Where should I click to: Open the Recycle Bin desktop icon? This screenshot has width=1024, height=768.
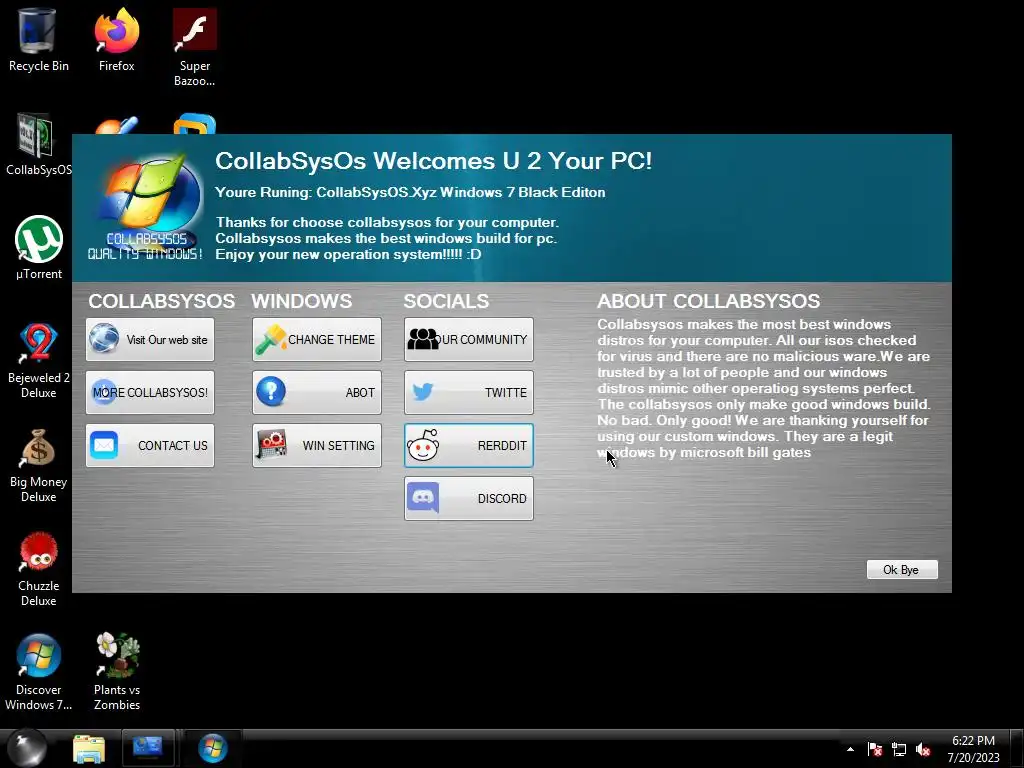click(x=38, y=39)
